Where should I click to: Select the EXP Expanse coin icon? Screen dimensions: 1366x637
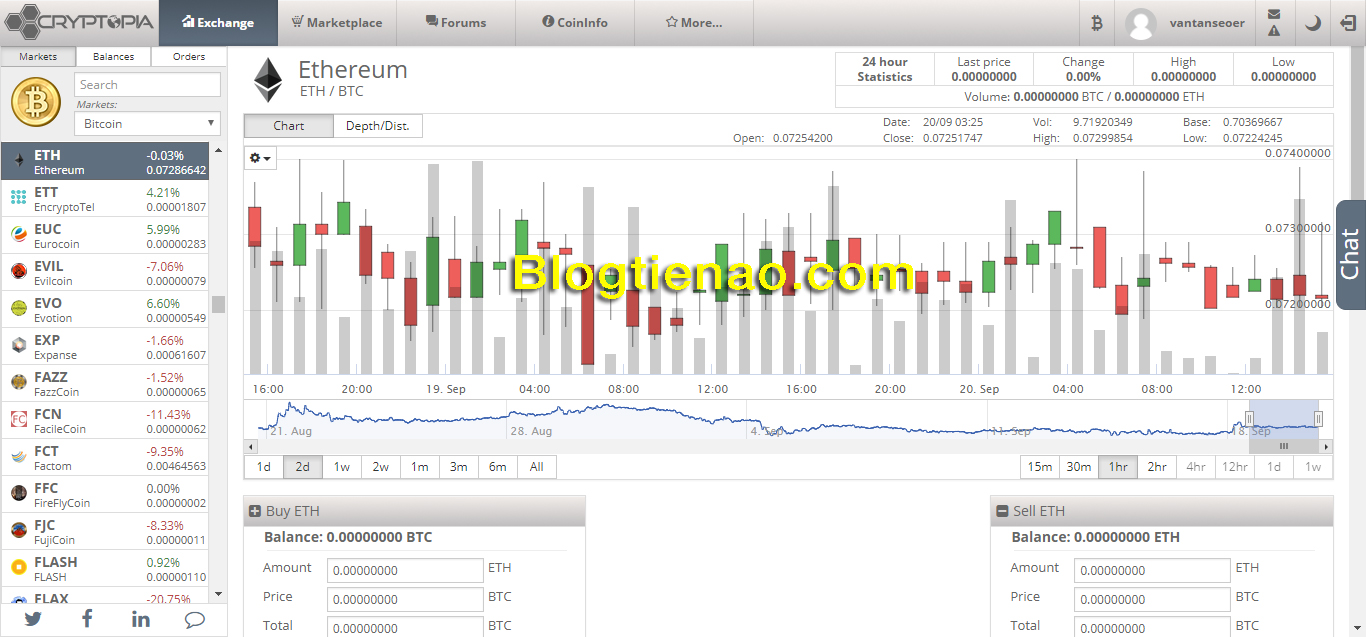(18, 346)
